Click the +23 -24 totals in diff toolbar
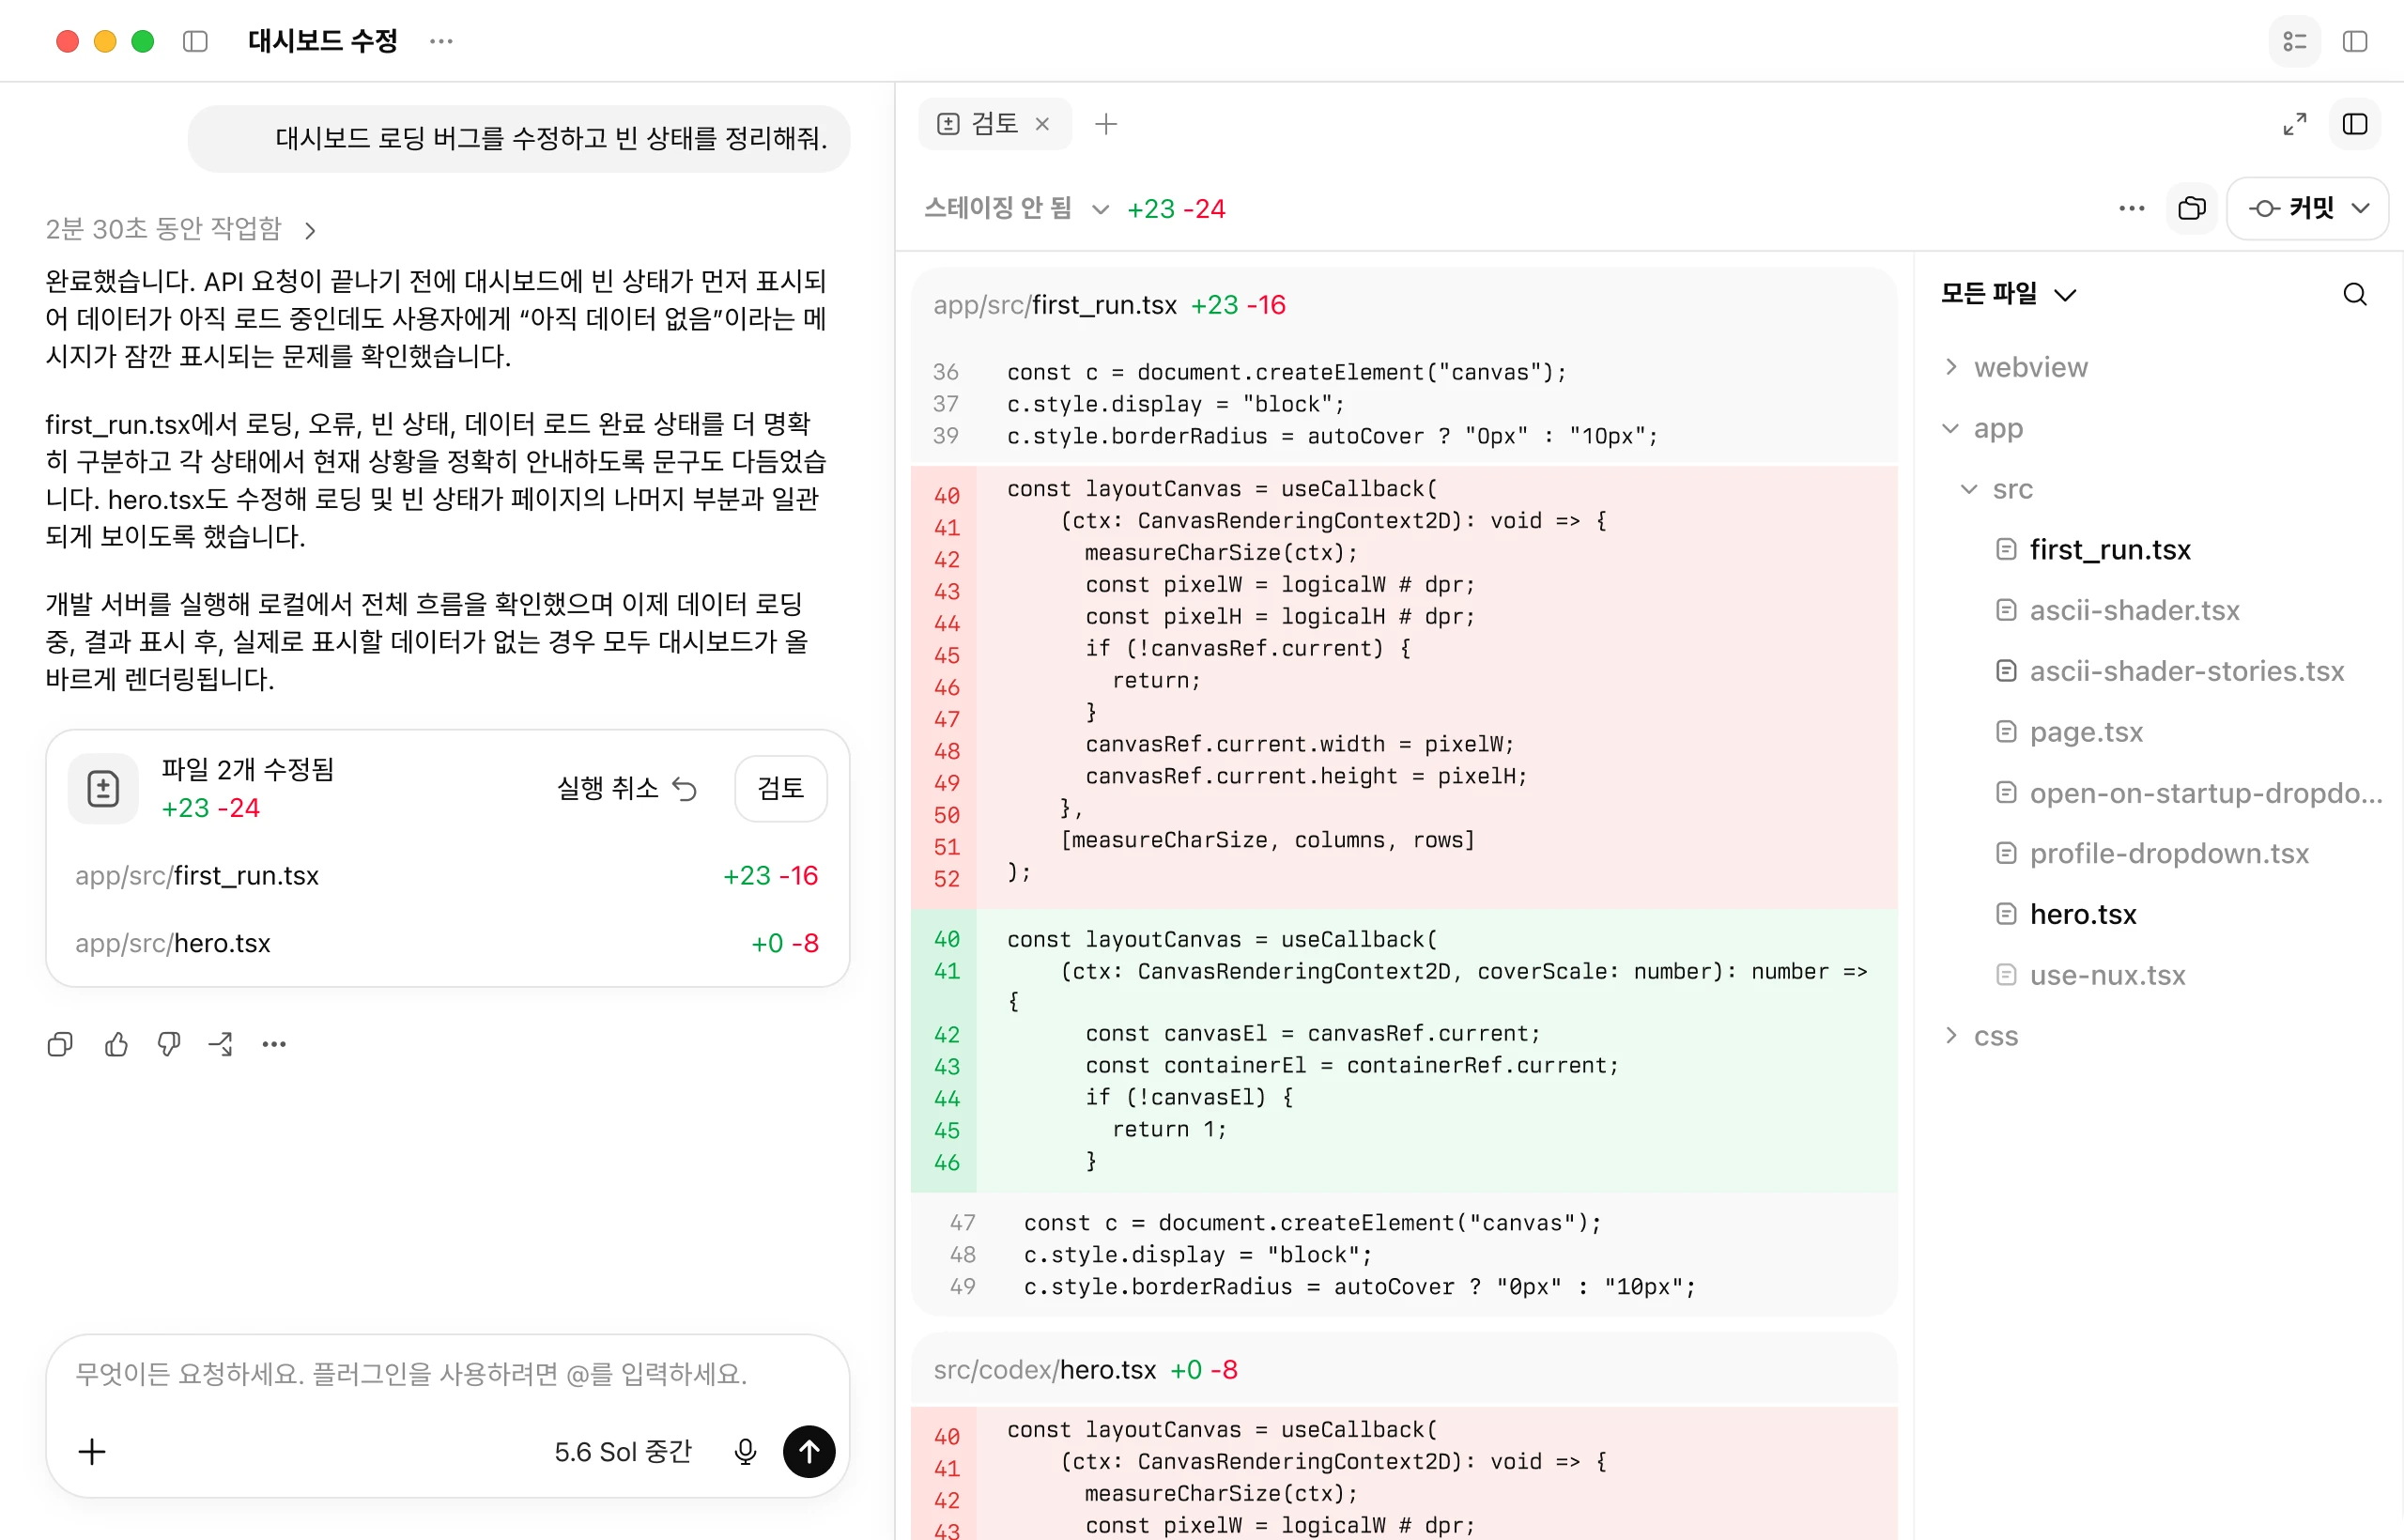 pos(1176,209)
